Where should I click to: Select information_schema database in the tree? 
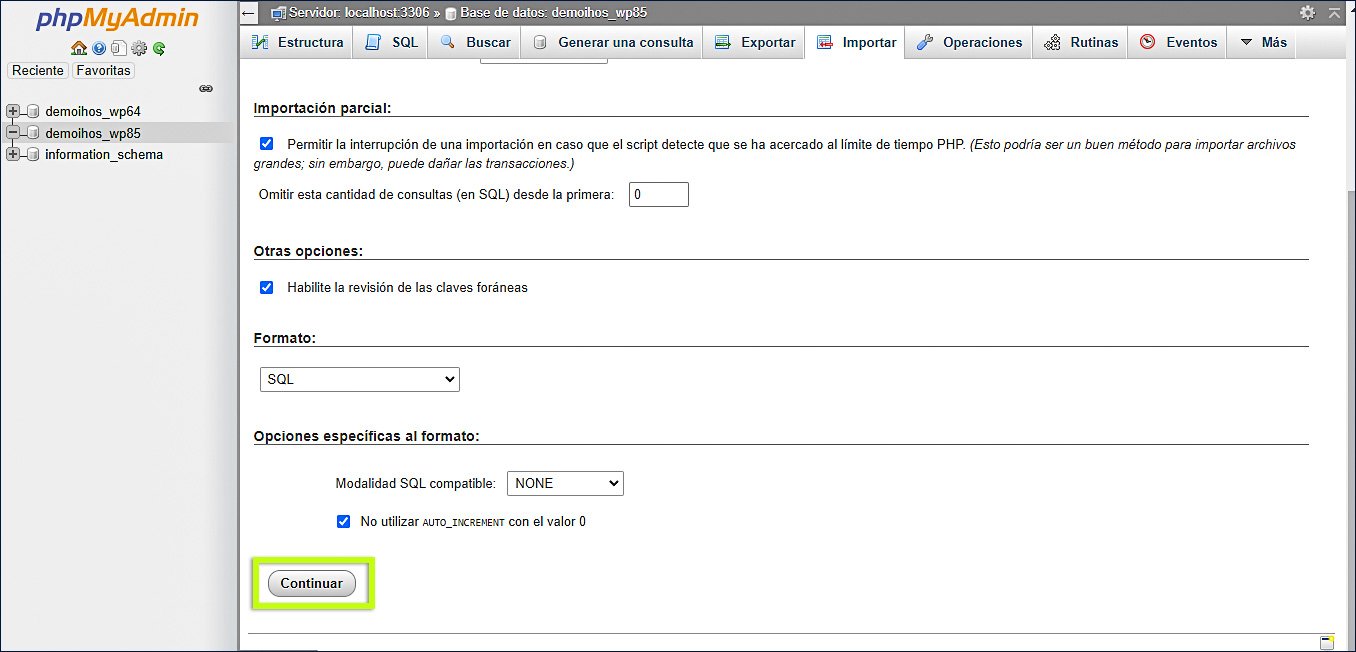click(x=104, y=155)
